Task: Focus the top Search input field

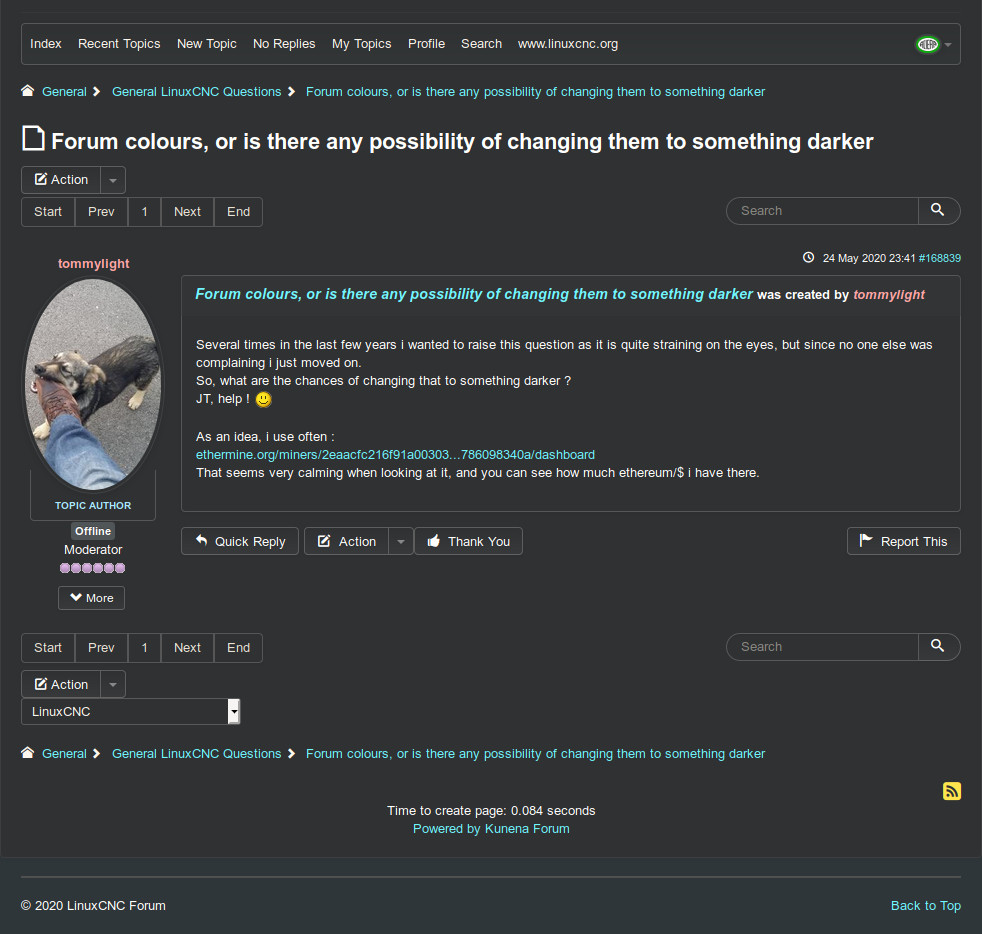Action: coord(822,210)
